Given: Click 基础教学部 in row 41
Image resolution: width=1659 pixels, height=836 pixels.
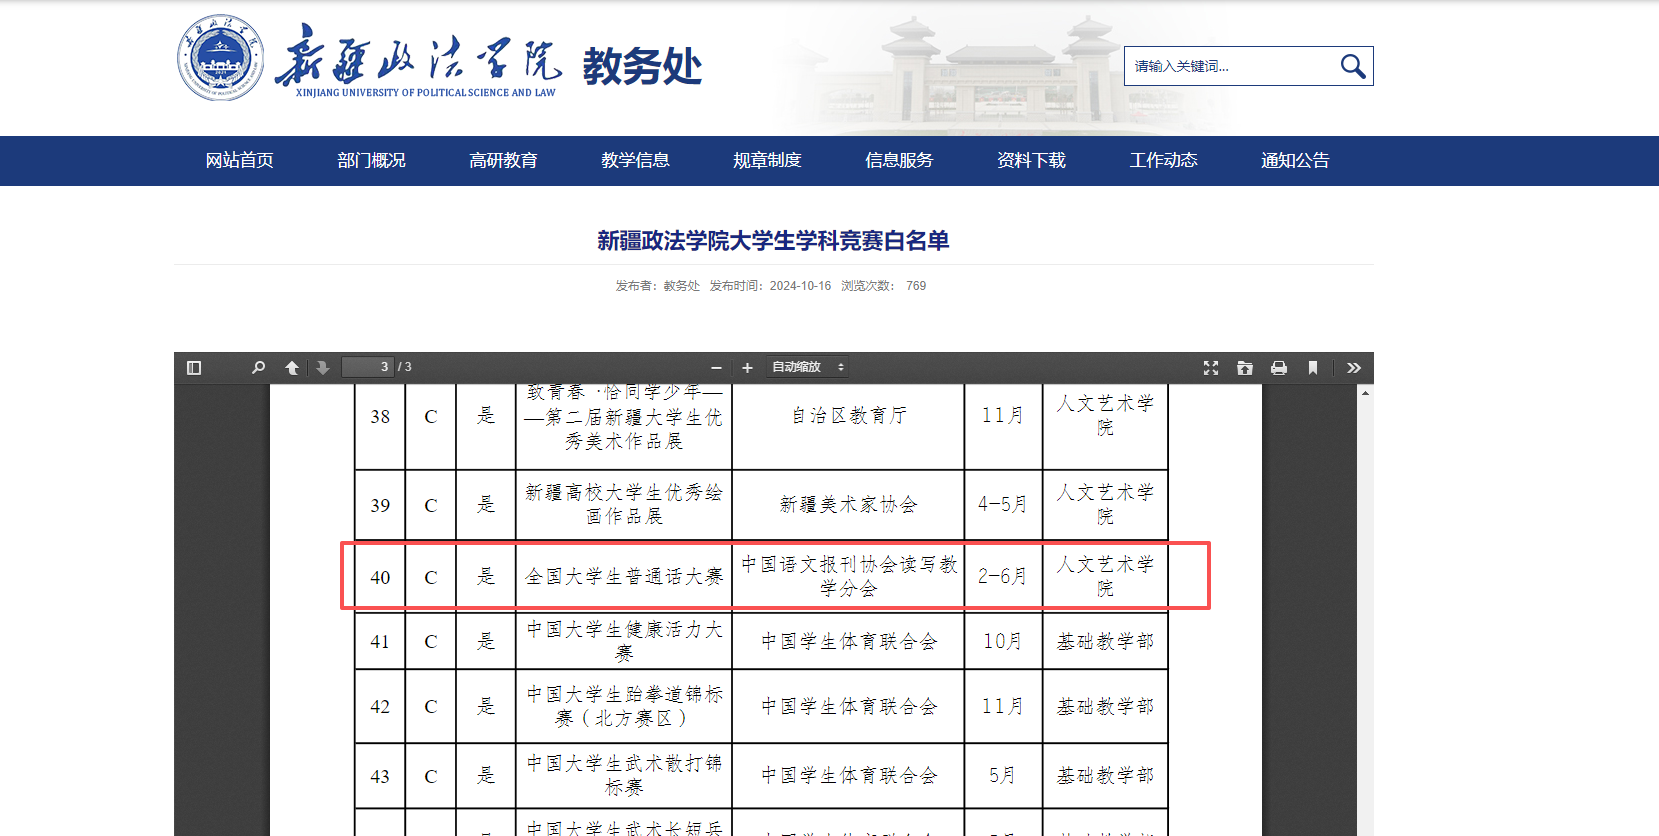Looking at the screenshot, I should (1105, 642).
